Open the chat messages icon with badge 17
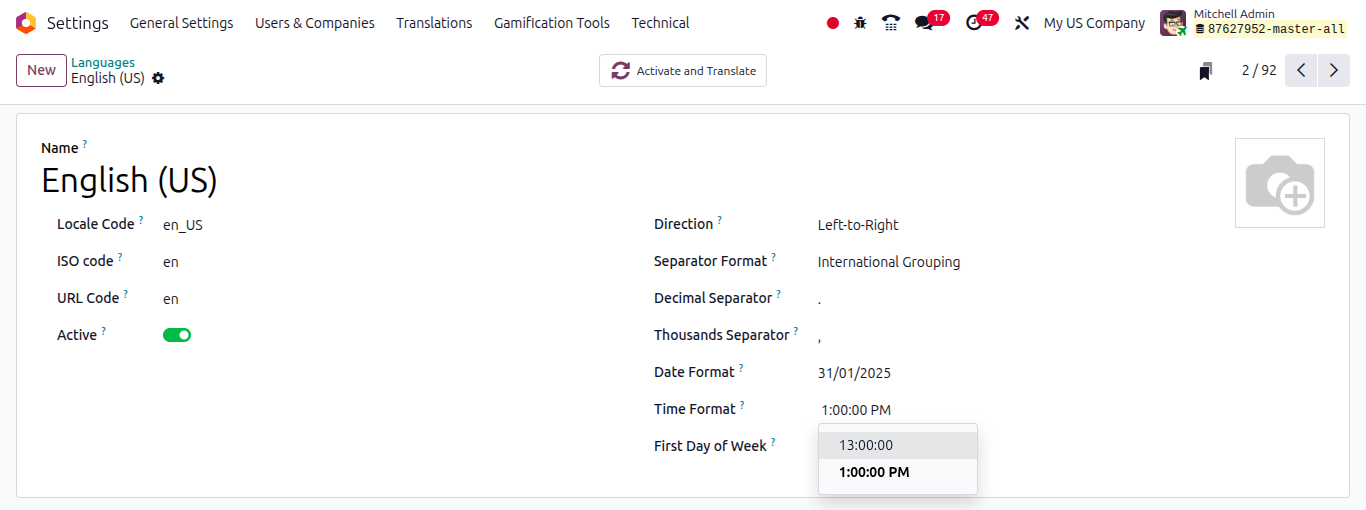 [924, 23]
